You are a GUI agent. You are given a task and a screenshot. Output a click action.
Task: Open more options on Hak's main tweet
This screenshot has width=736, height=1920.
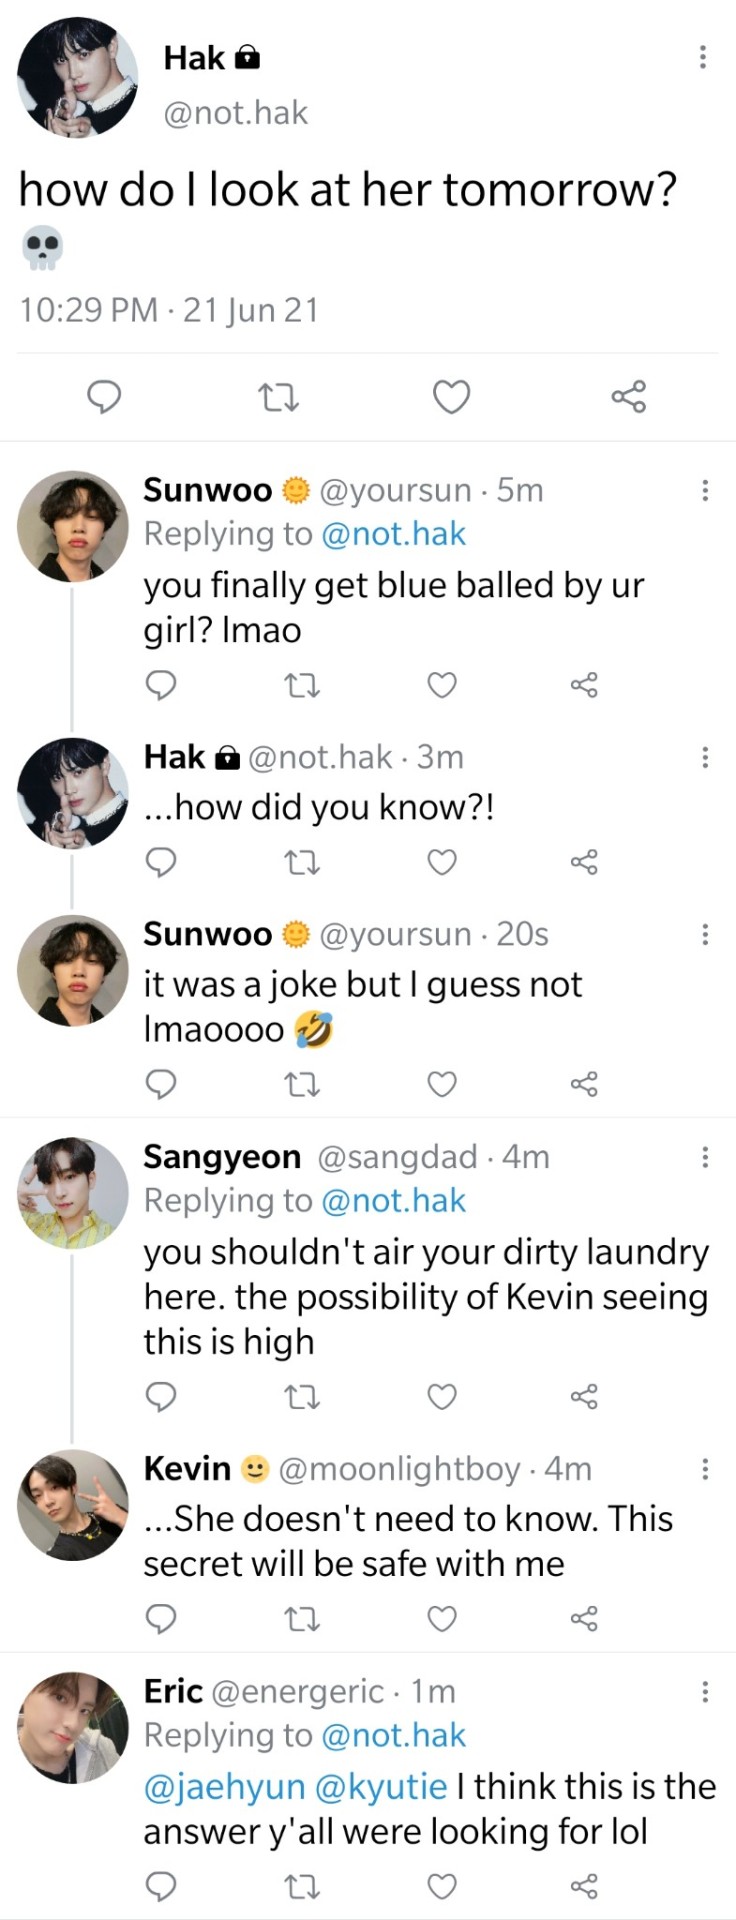(x=703, y=57)
